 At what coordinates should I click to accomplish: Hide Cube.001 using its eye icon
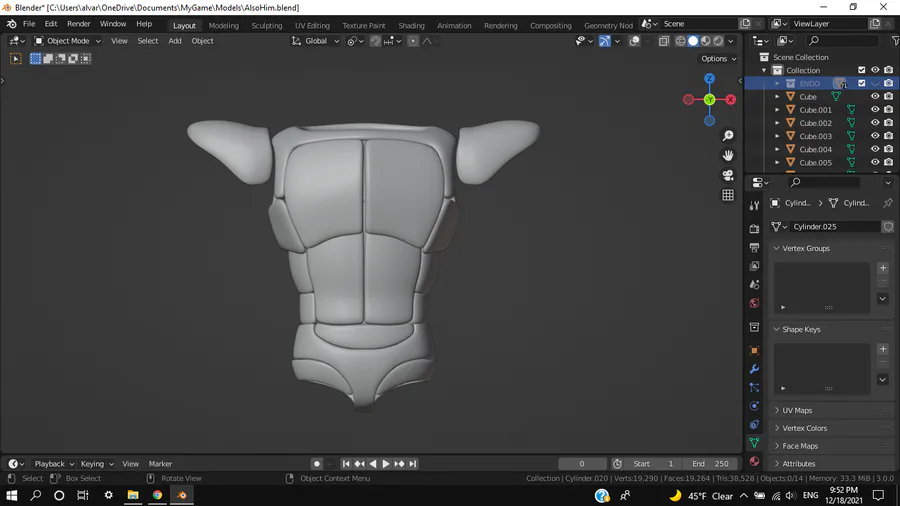coord(875,110)
